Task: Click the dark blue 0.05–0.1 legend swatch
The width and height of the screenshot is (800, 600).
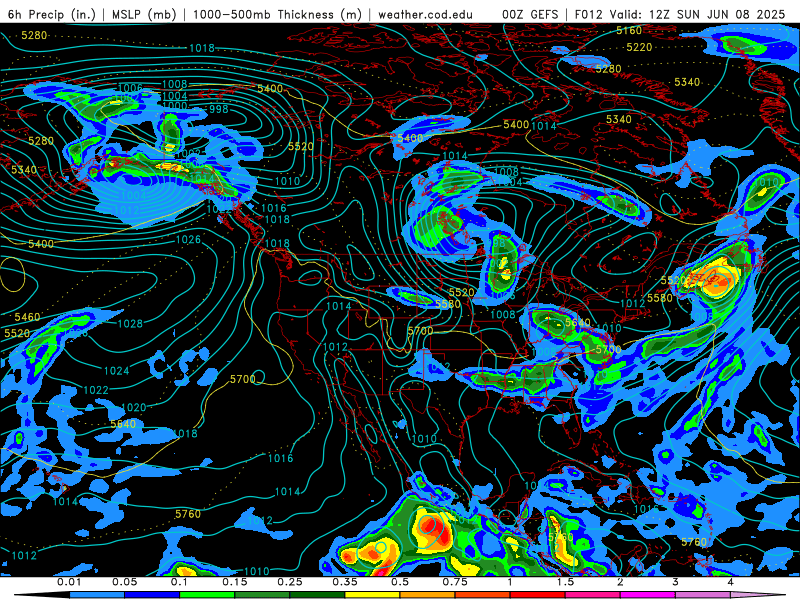Action: point(152,595)
